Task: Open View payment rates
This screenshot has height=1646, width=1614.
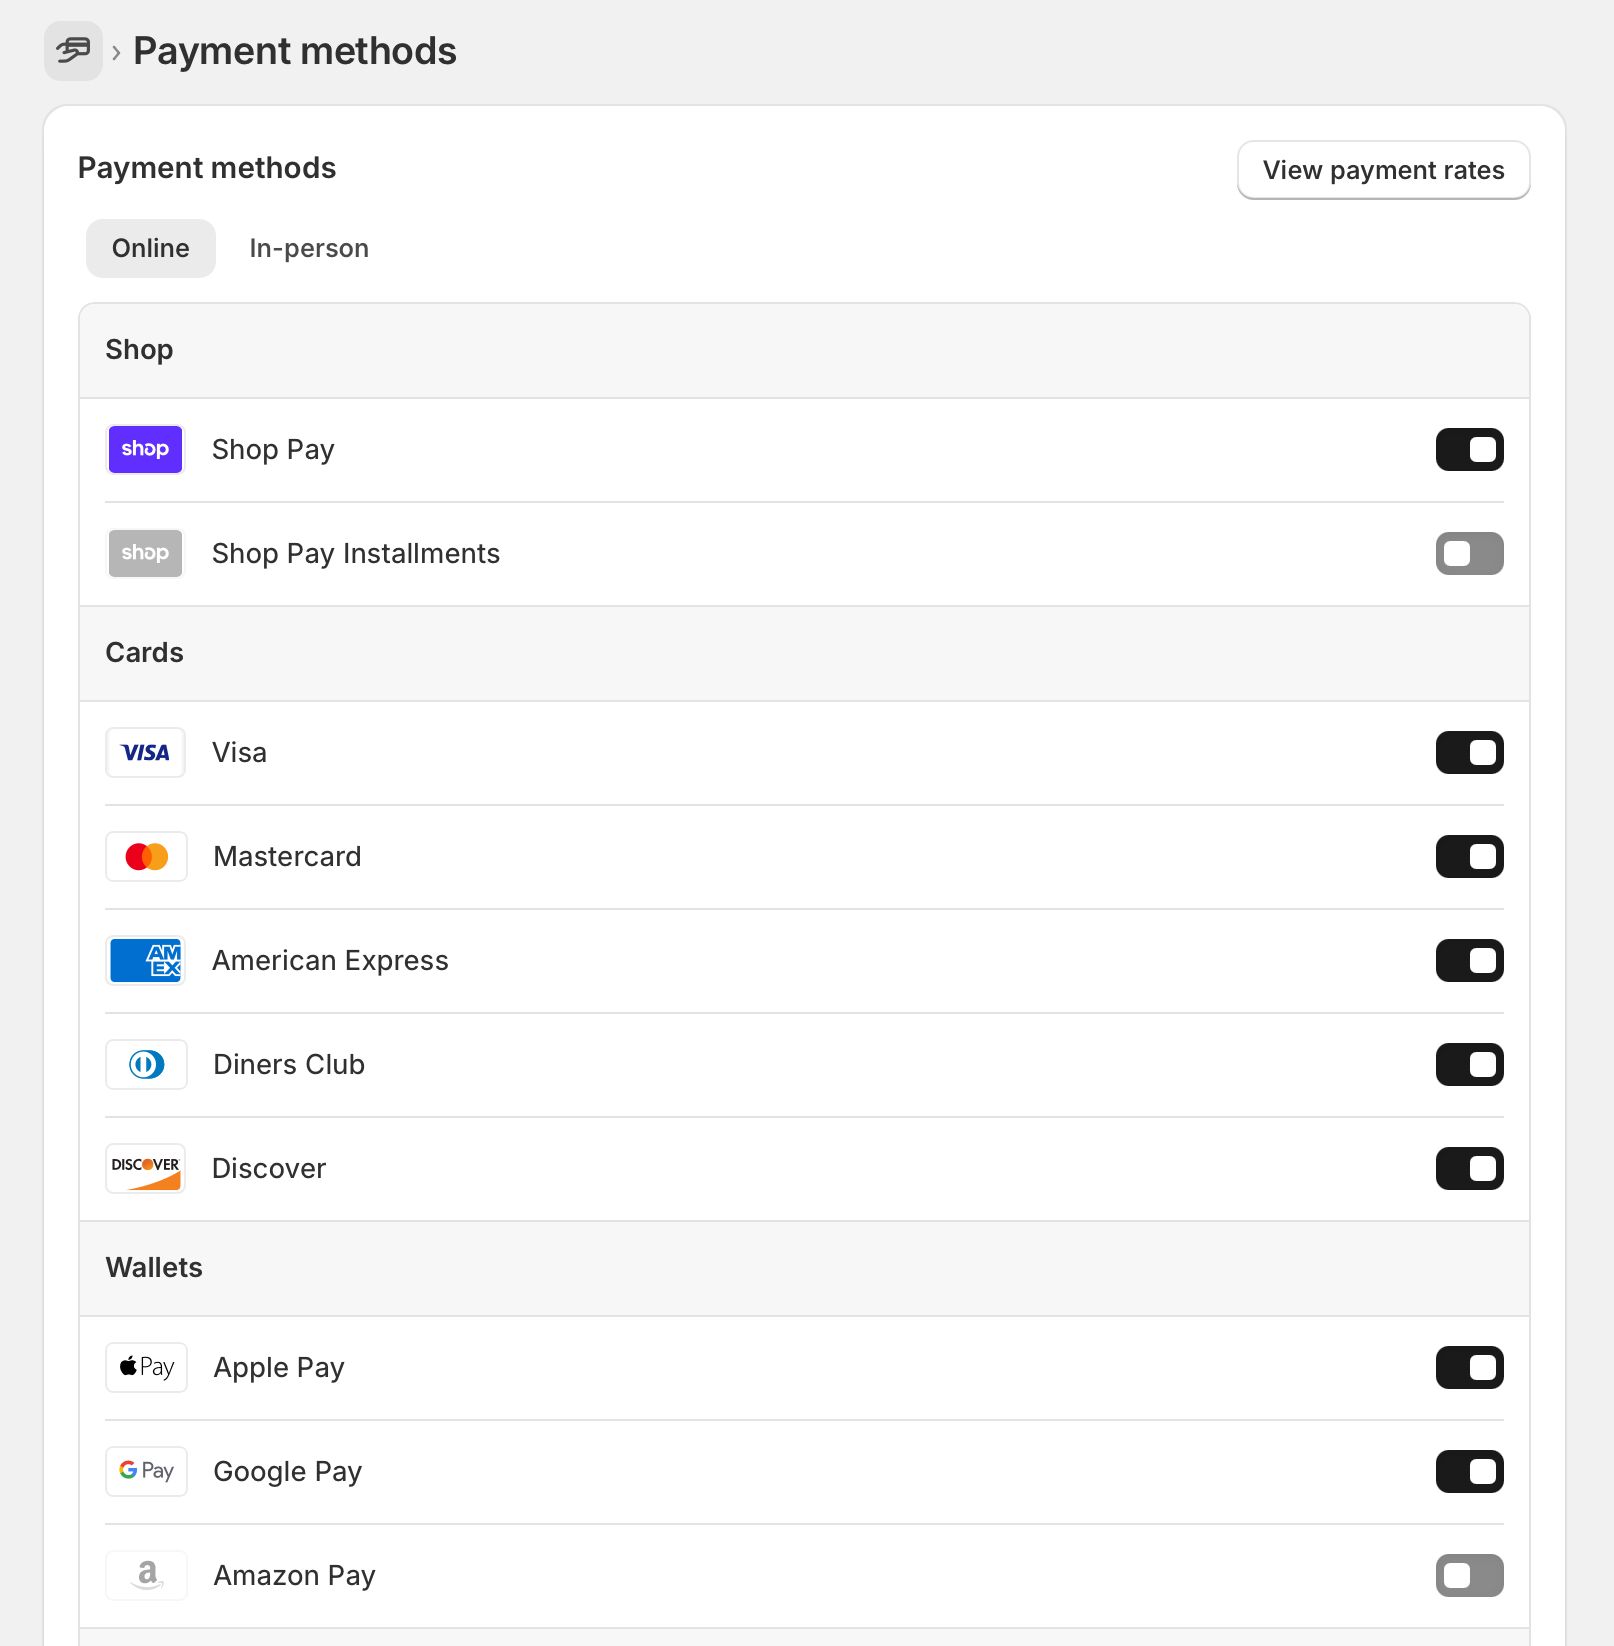Action: point(1383,170)
